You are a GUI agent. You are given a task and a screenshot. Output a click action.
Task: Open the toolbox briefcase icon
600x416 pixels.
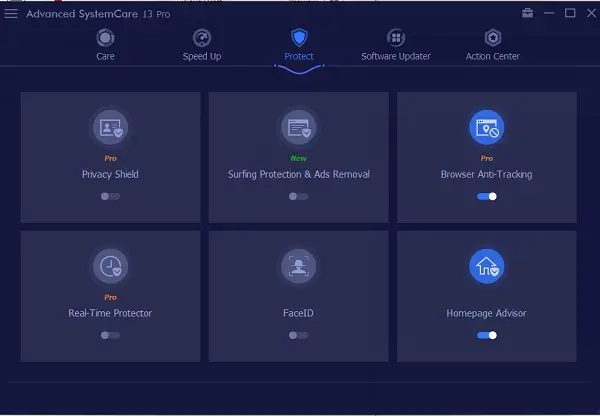[527, 13]
